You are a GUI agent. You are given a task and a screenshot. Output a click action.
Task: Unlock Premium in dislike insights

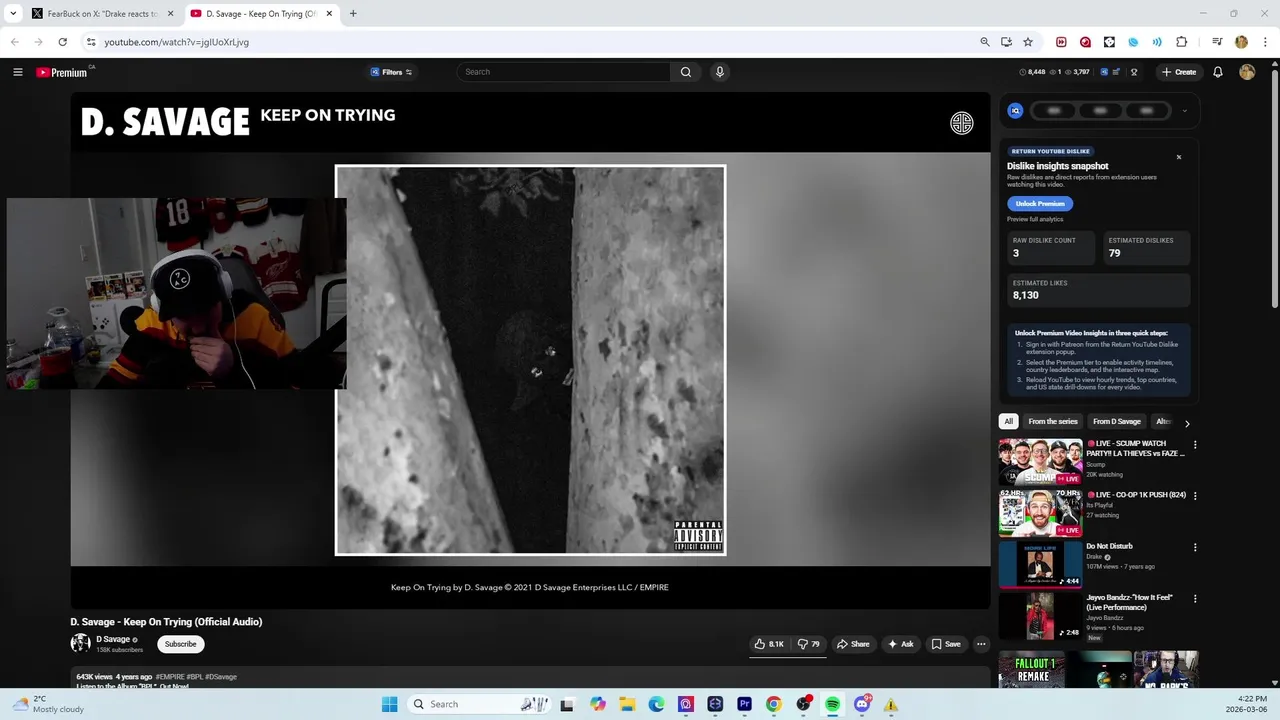[1040, 203]
